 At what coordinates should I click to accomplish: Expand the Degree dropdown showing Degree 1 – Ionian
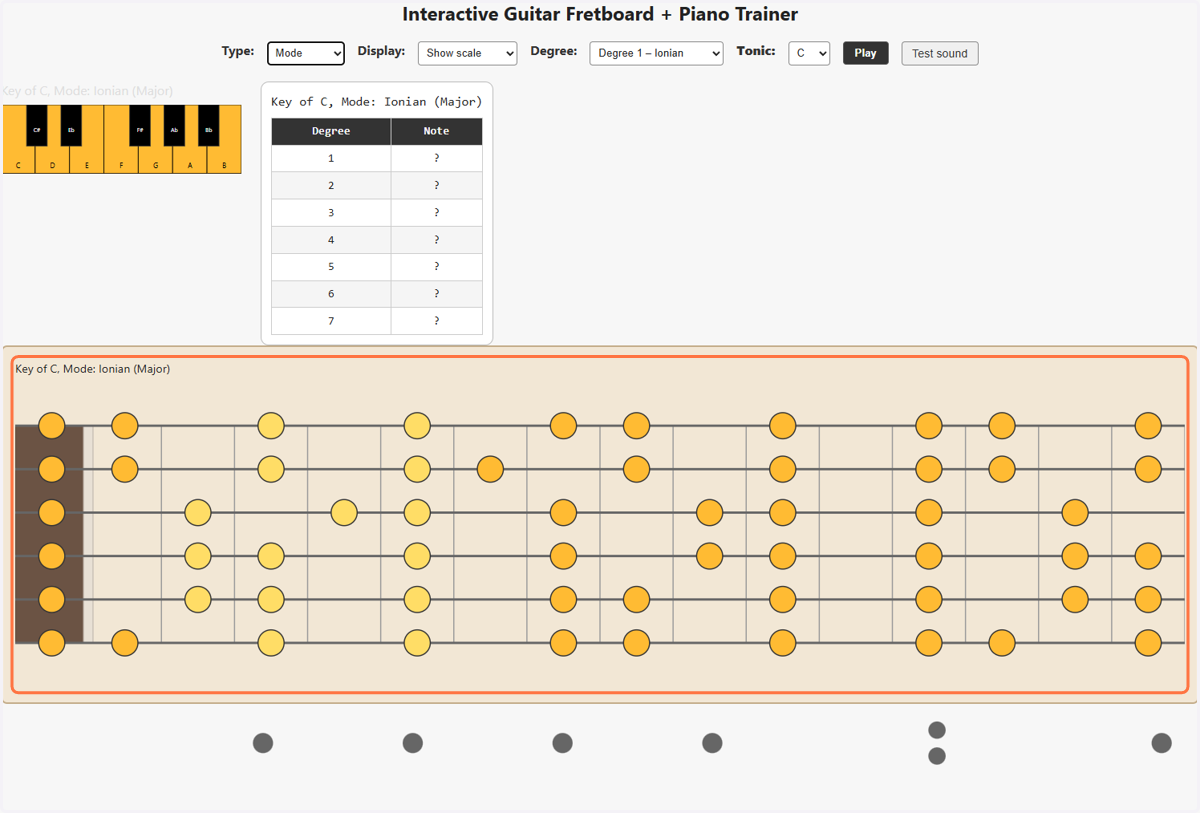click(656, 53)
